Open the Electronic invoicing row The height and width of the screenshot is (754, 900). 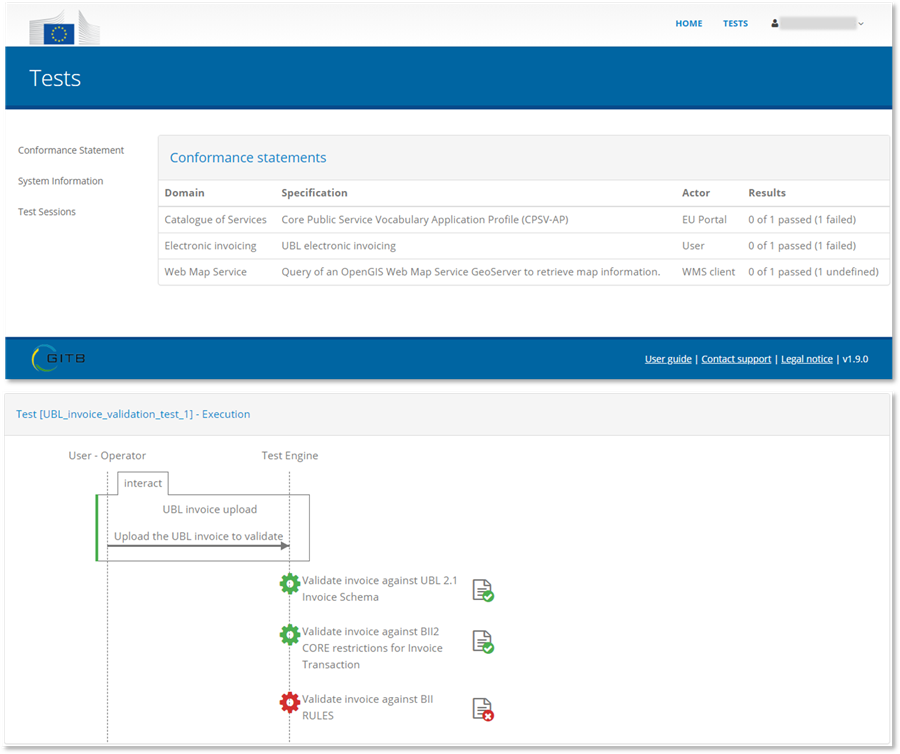click(x=523, y=246)
